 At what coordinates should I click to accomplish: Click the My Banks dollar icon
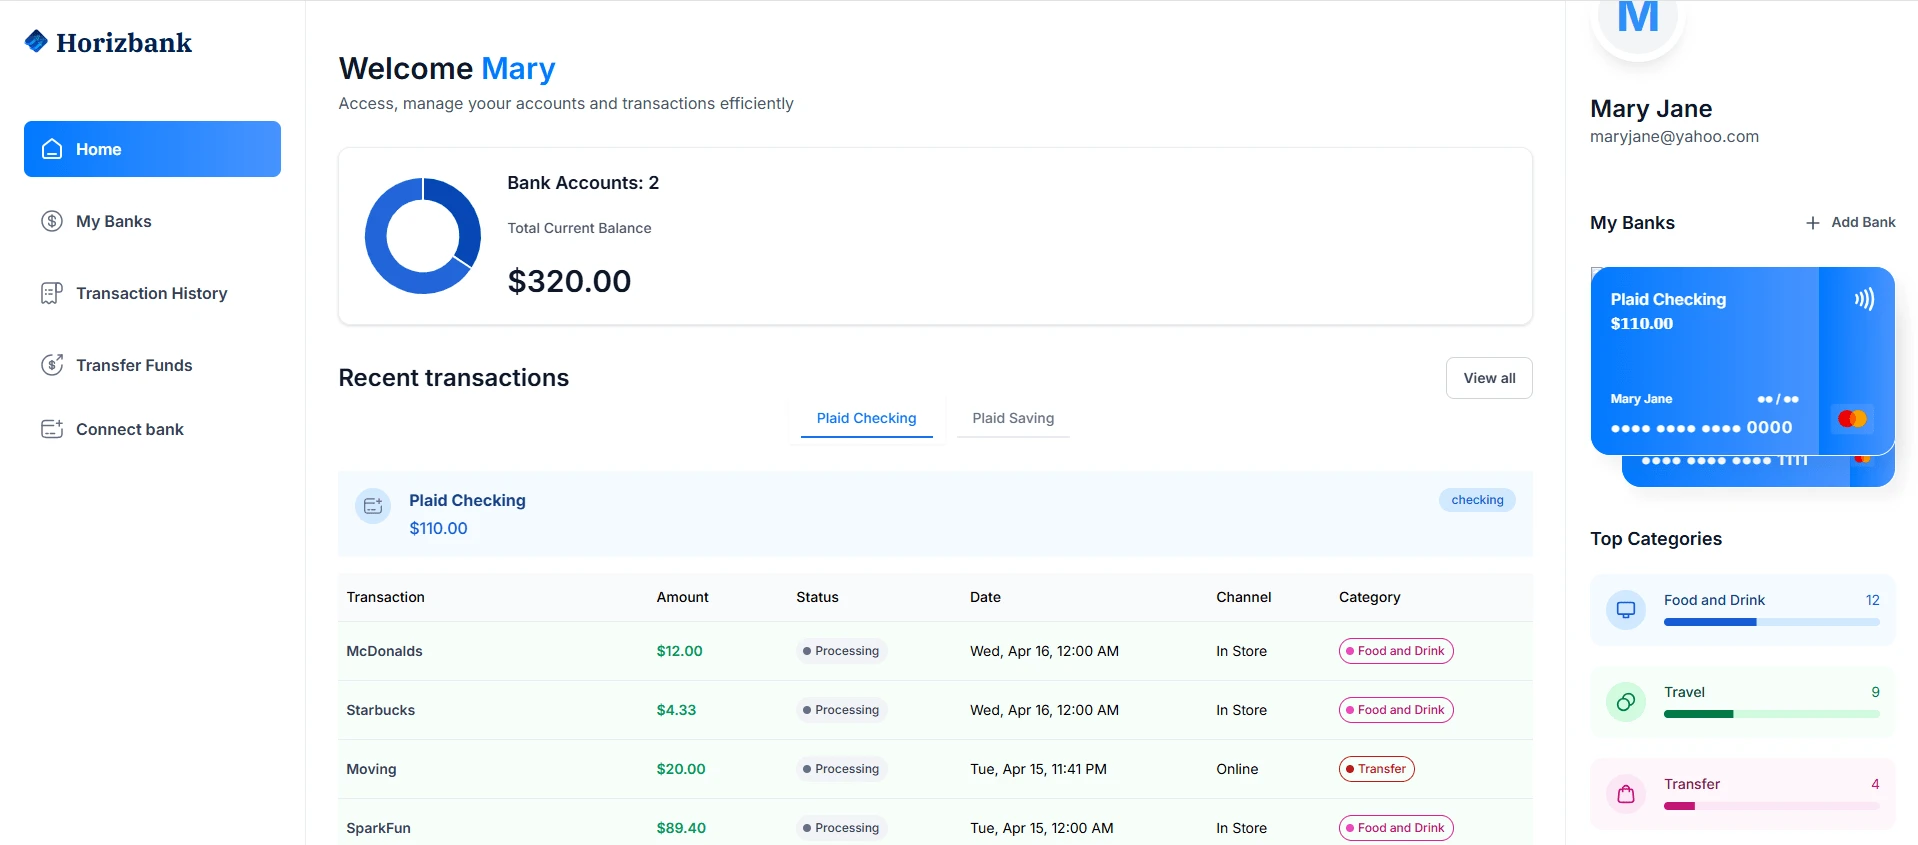point(52,221)
